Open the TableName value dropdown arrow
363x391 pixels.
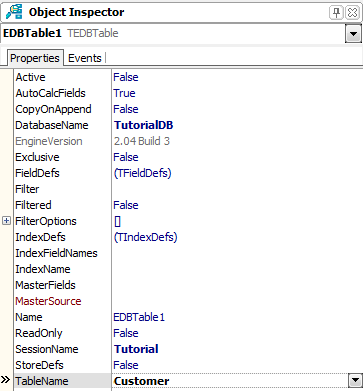pos(354,381)
